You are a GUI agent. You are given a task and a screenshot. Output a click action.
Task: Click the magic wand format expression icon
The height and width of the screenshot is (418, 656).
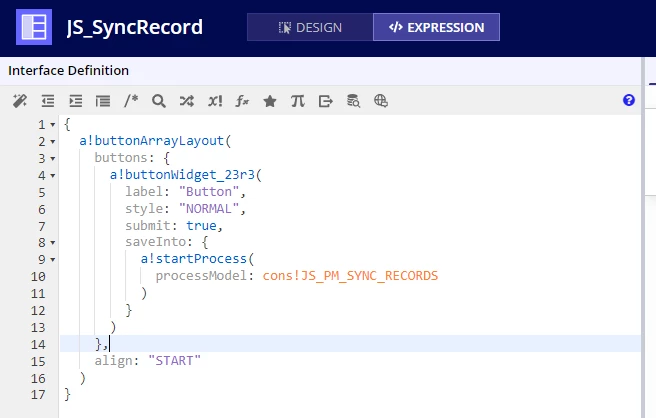(x=20, y=101)
